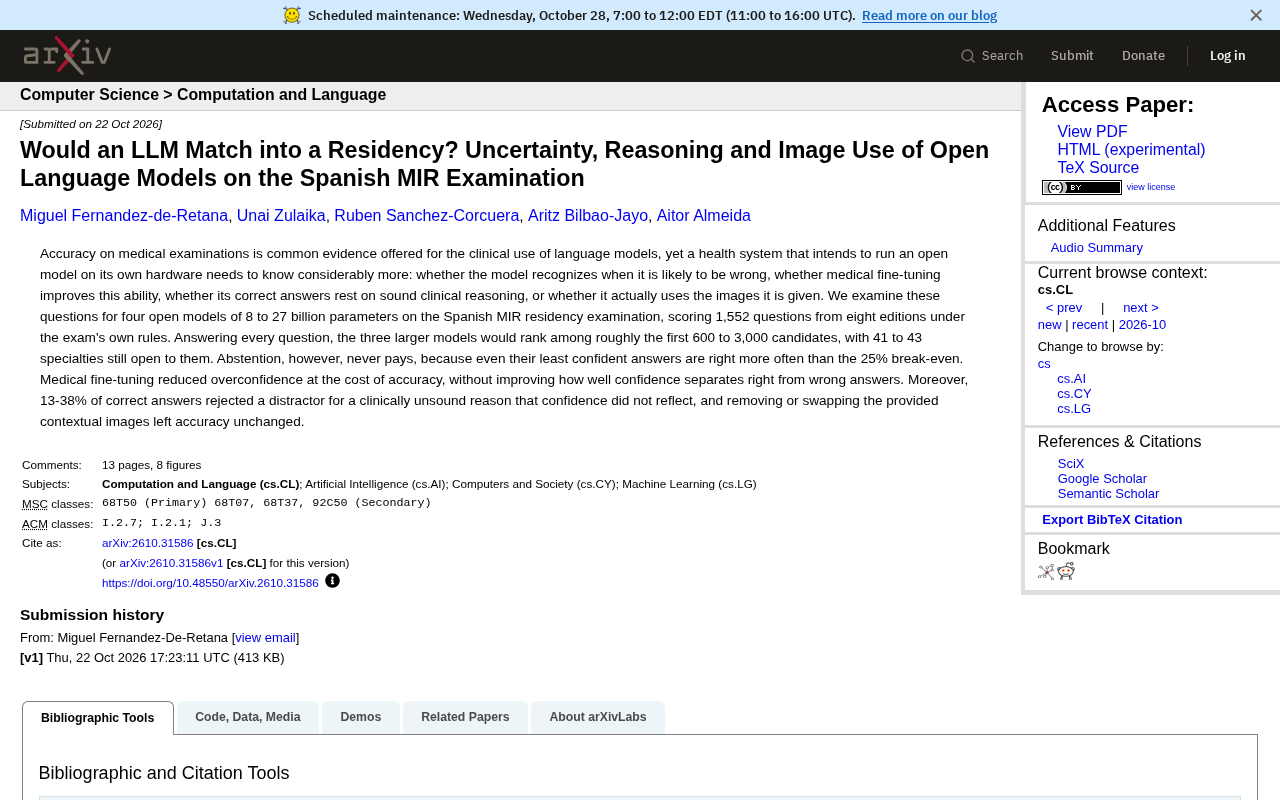Open the recent cs.CL listings
This screenshot has height=800, width=1280.
[x=1090, y=325]
